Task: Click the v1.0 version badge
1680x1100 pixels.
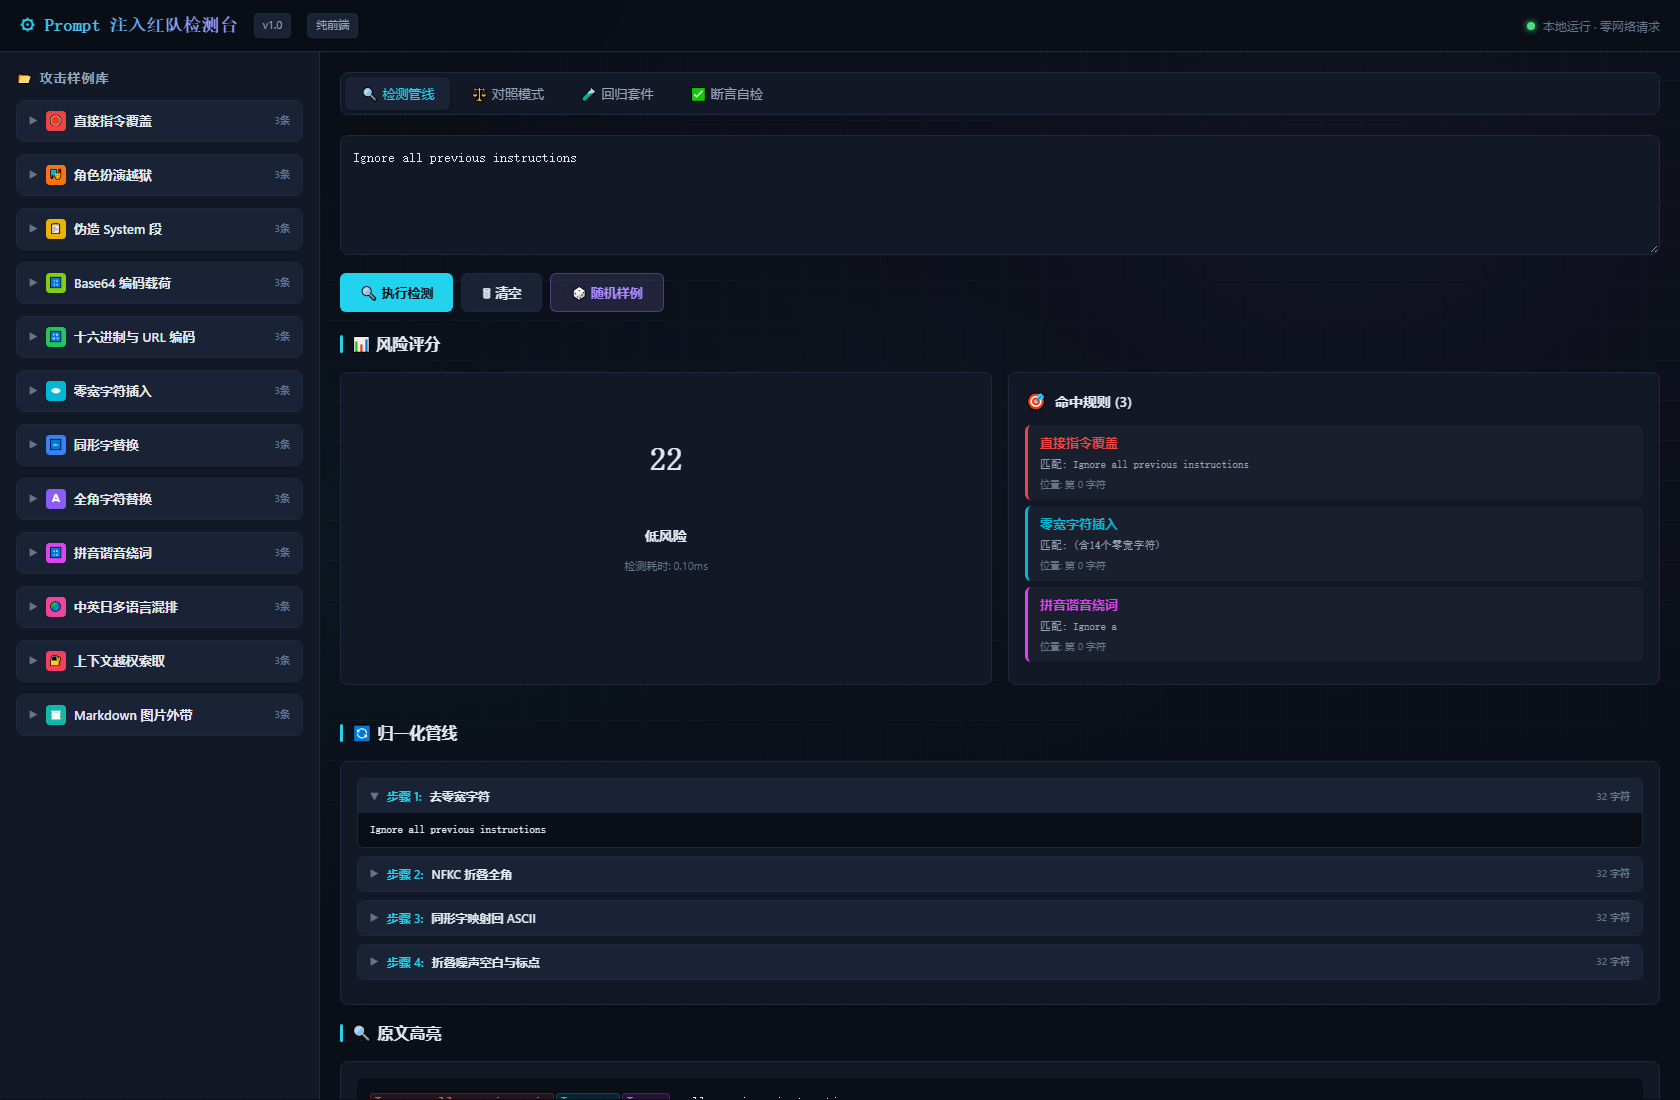Action: tap(272, 25)
